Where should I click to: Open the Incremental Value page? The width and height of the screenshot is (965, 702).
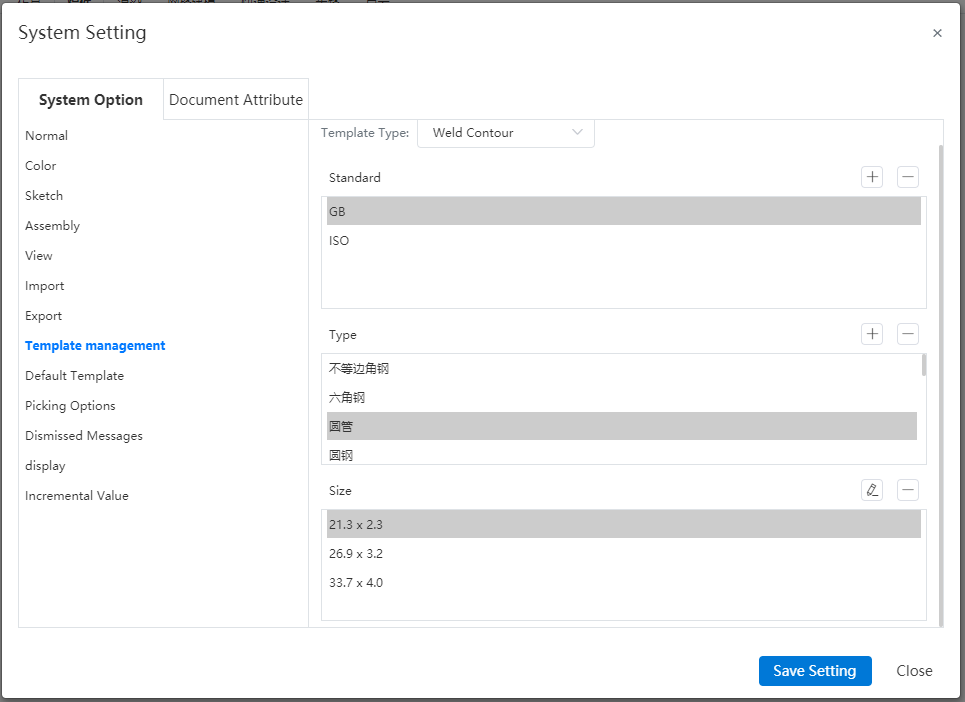pos(77,496)
